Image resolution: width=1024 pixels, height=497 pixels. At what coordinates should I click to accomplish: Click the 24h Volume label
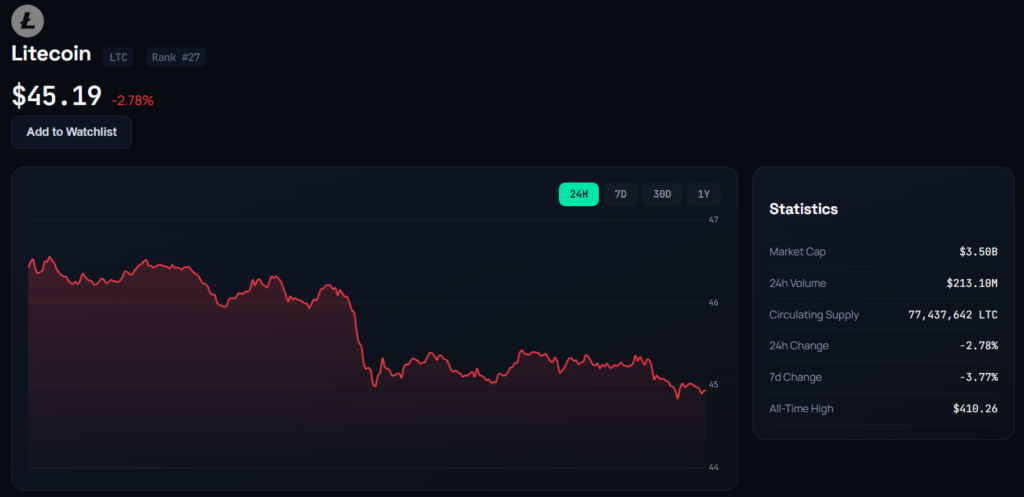click(797, 283)
